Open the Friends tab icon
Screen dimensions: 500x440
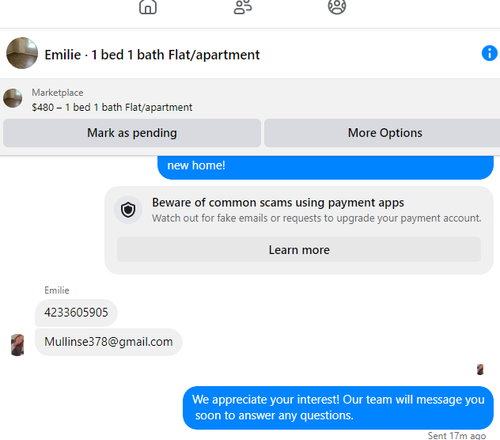[243, 7]
